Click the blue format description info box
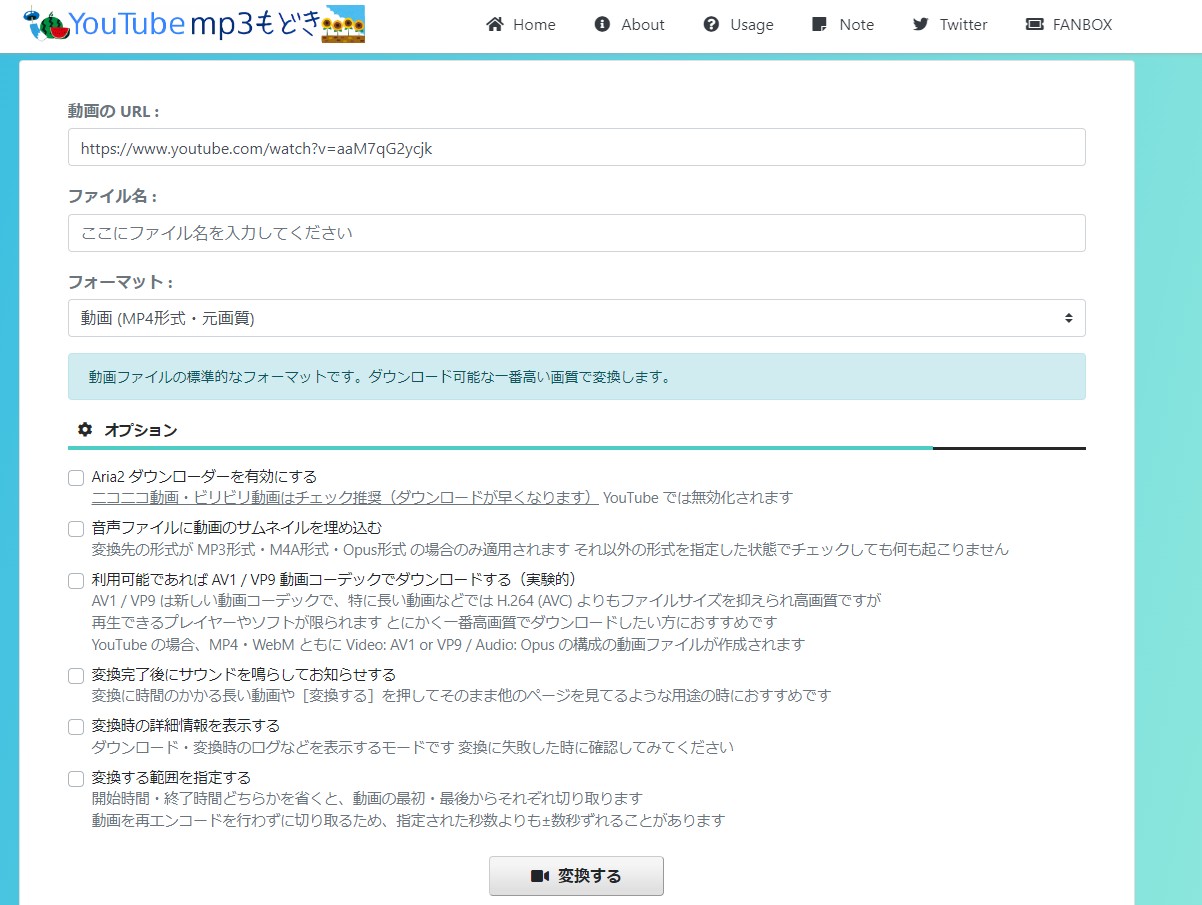This screenshot has width=1202, height=905. point(576,377)
